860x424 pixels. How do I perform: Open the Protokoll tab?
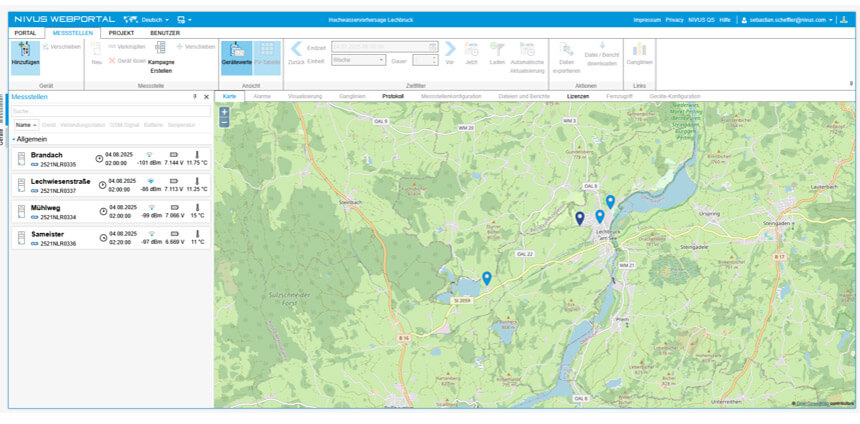coord(393,96)
